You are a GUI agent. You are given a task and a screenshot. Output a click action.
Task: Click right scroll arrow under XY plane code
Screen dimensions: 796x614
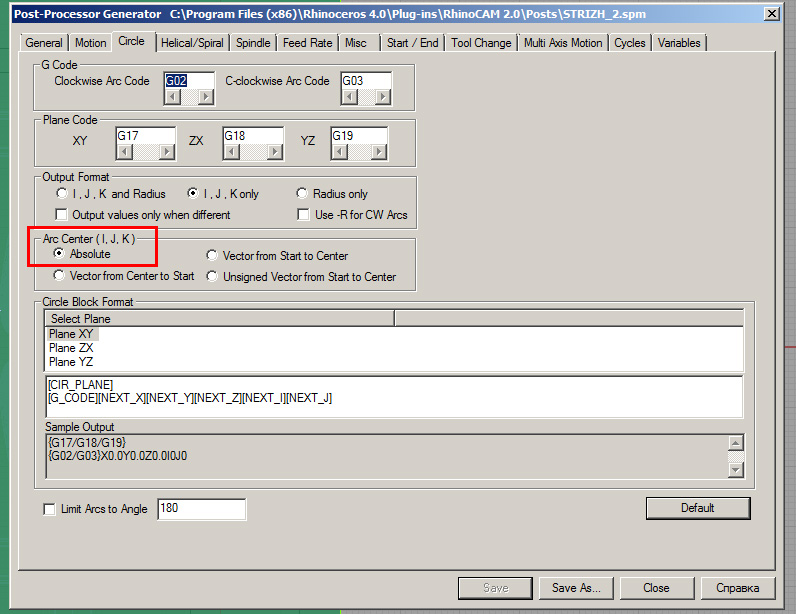[x=167, y=152]
